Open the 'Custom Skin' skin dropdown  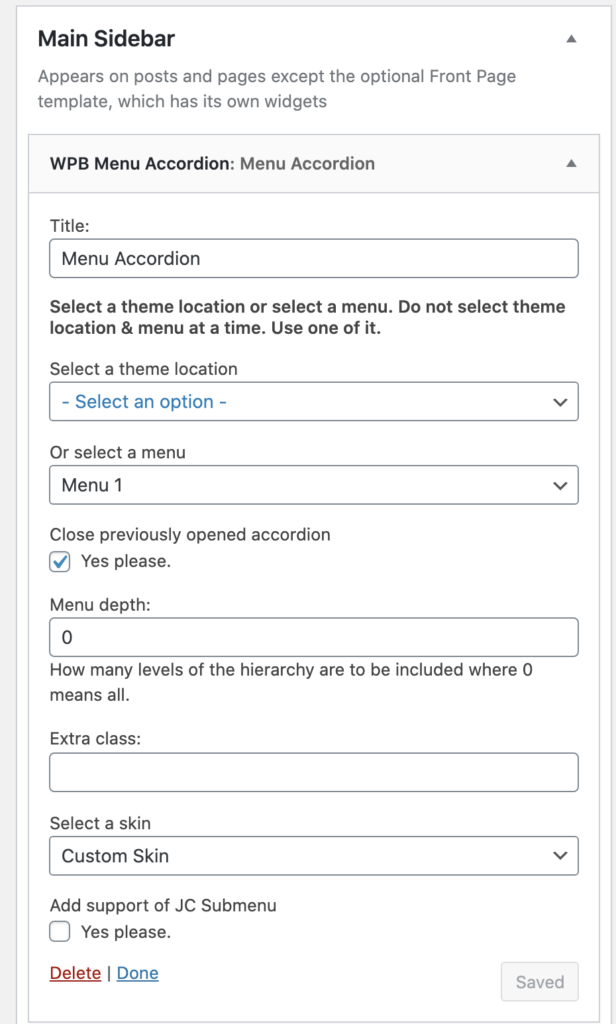click(x=314, y=856)
